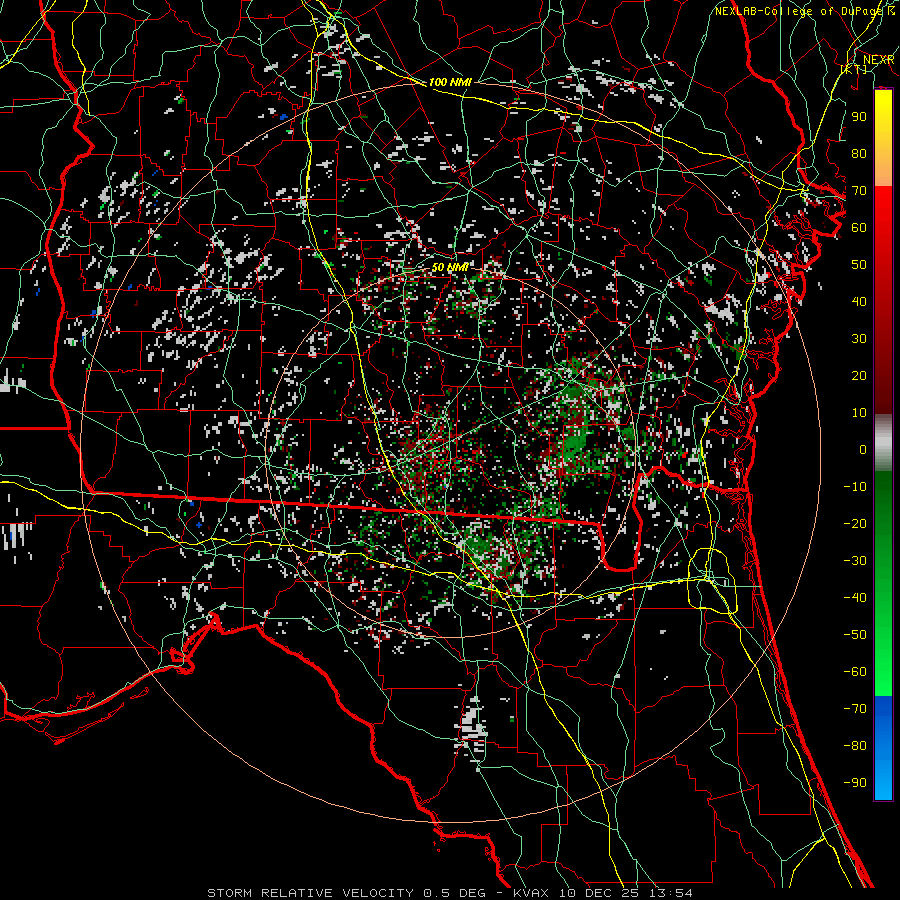This screenshot has height=900, width=900.
Task: Select the "30" value on velocity scale
Action: point(859,339)
